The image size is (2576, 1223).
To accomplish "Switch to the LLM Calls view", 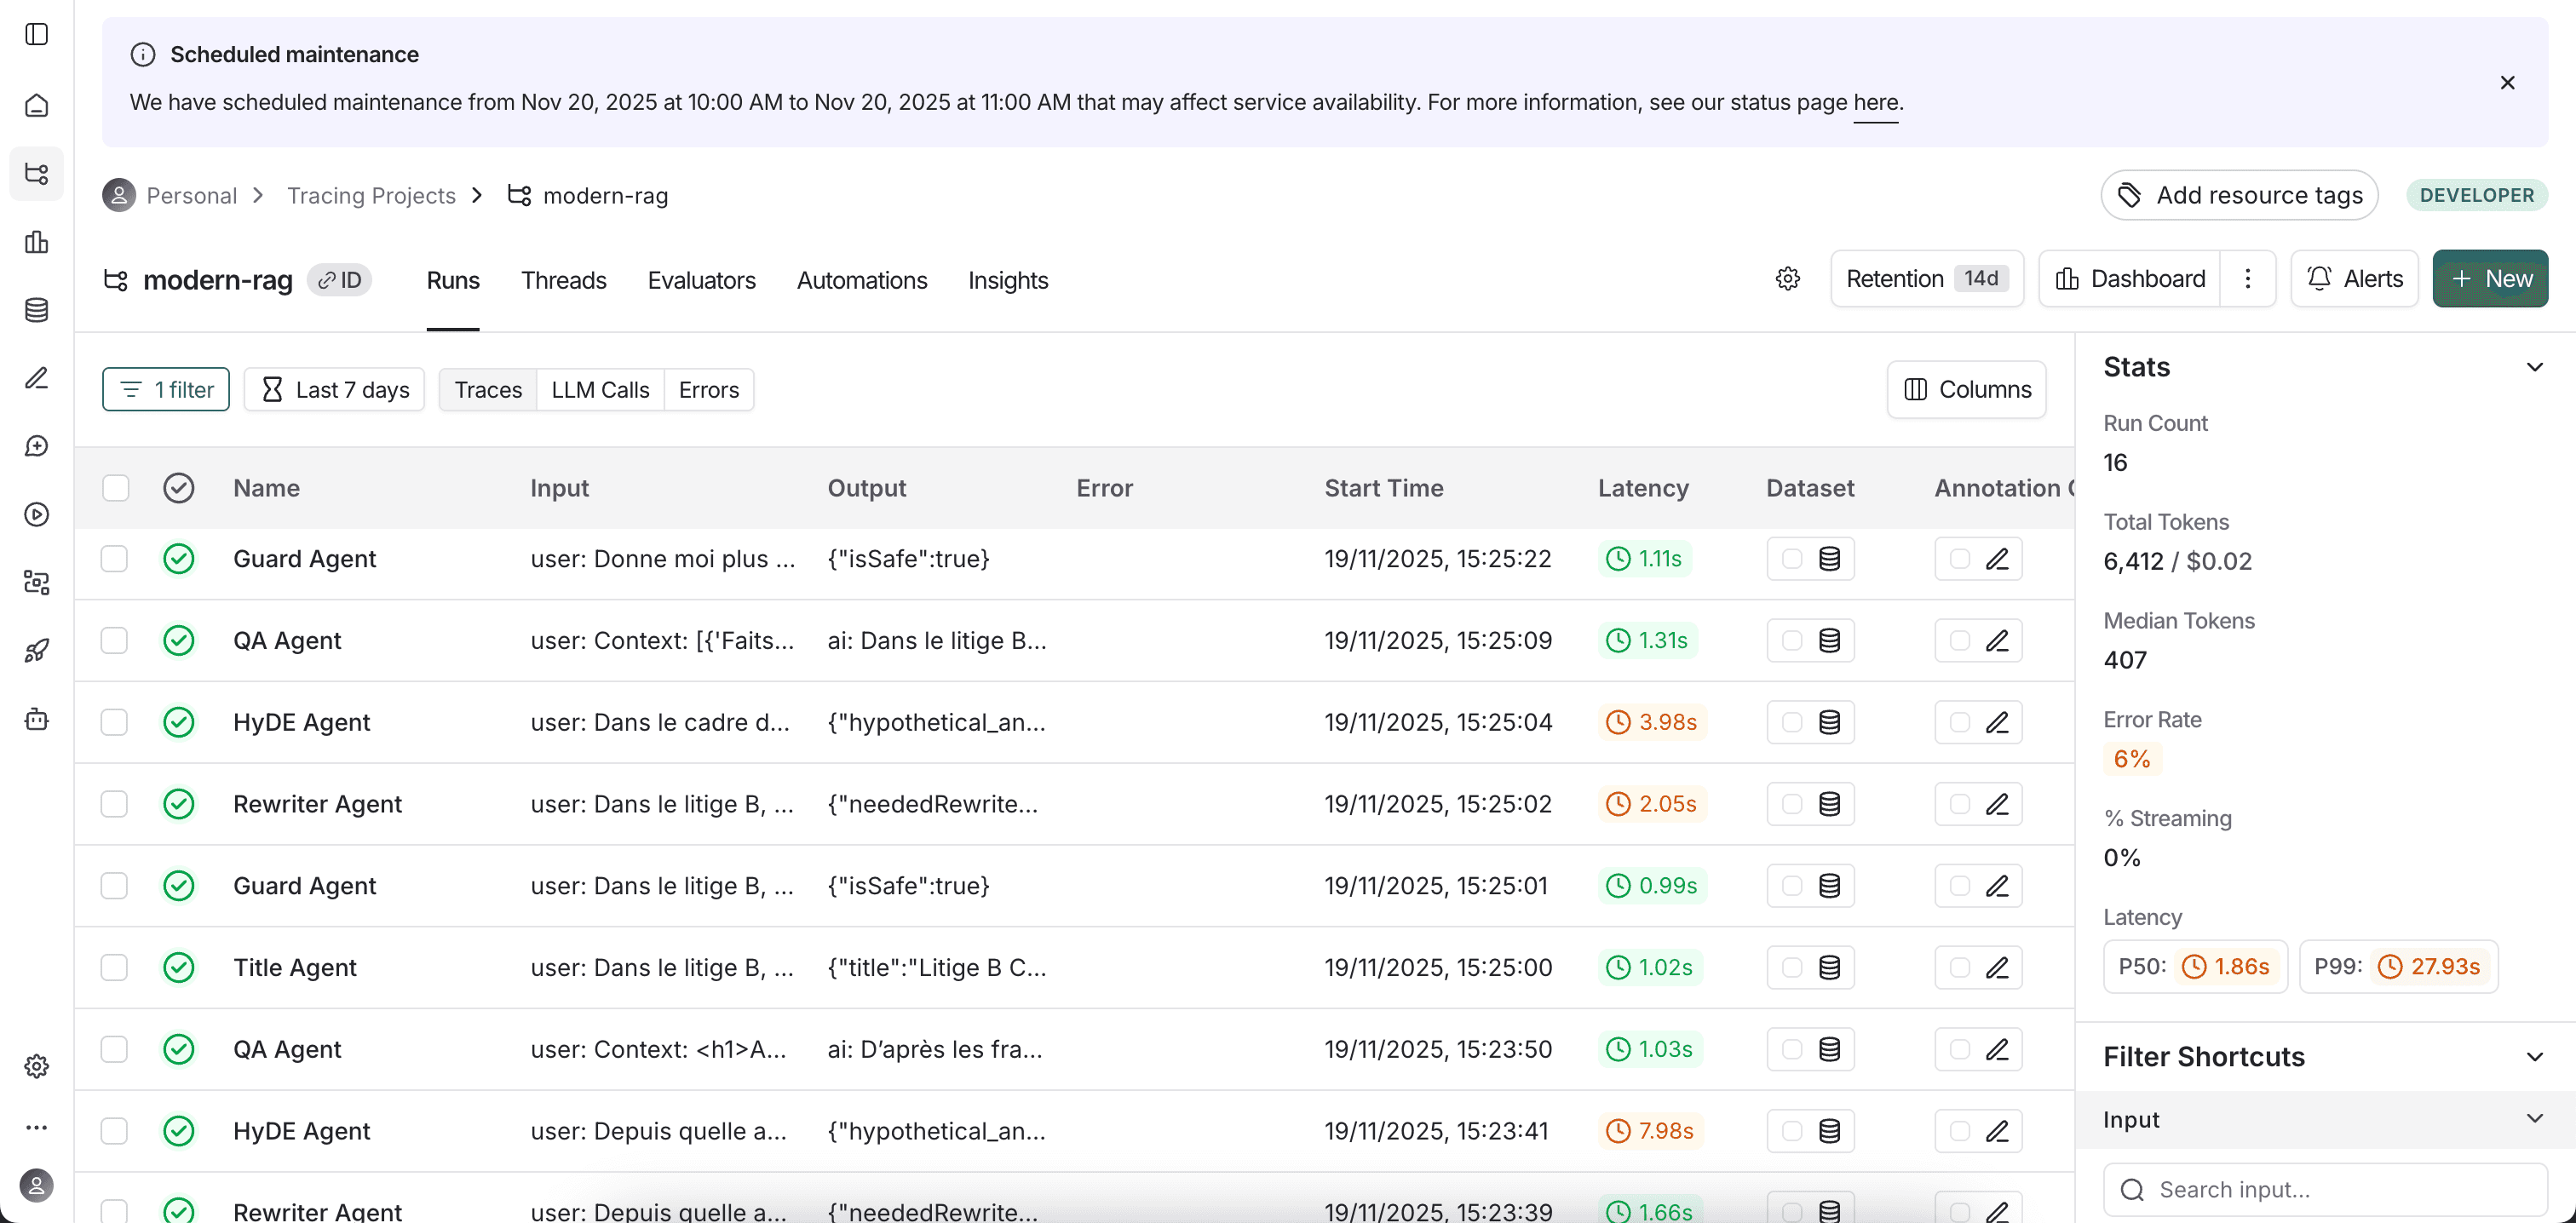I will coord(600,390).
